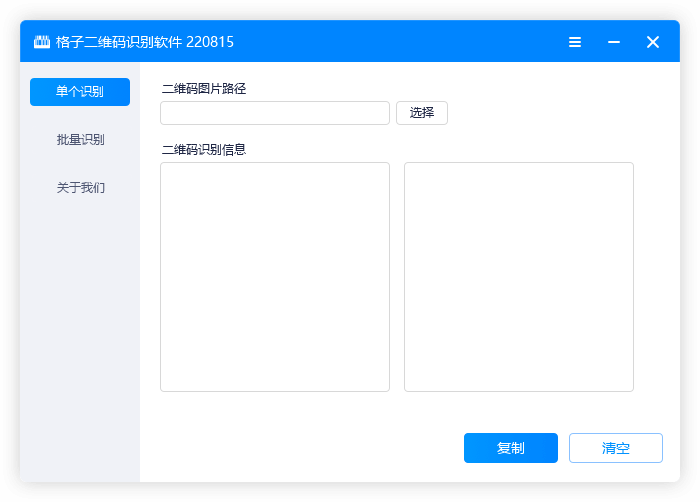Click empty space left of 复制 button
Viewport: 700px width, 502px height.
[300, 448]
